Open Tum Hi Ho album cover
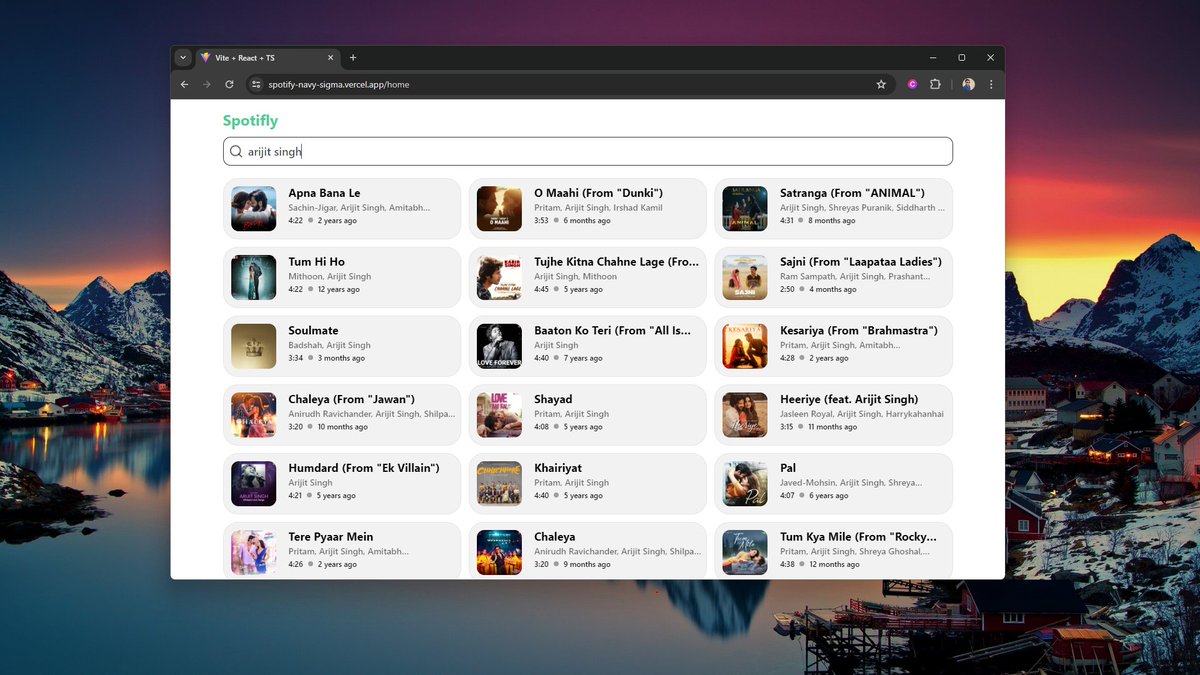The image size is (1200, 675). [254, 278]
